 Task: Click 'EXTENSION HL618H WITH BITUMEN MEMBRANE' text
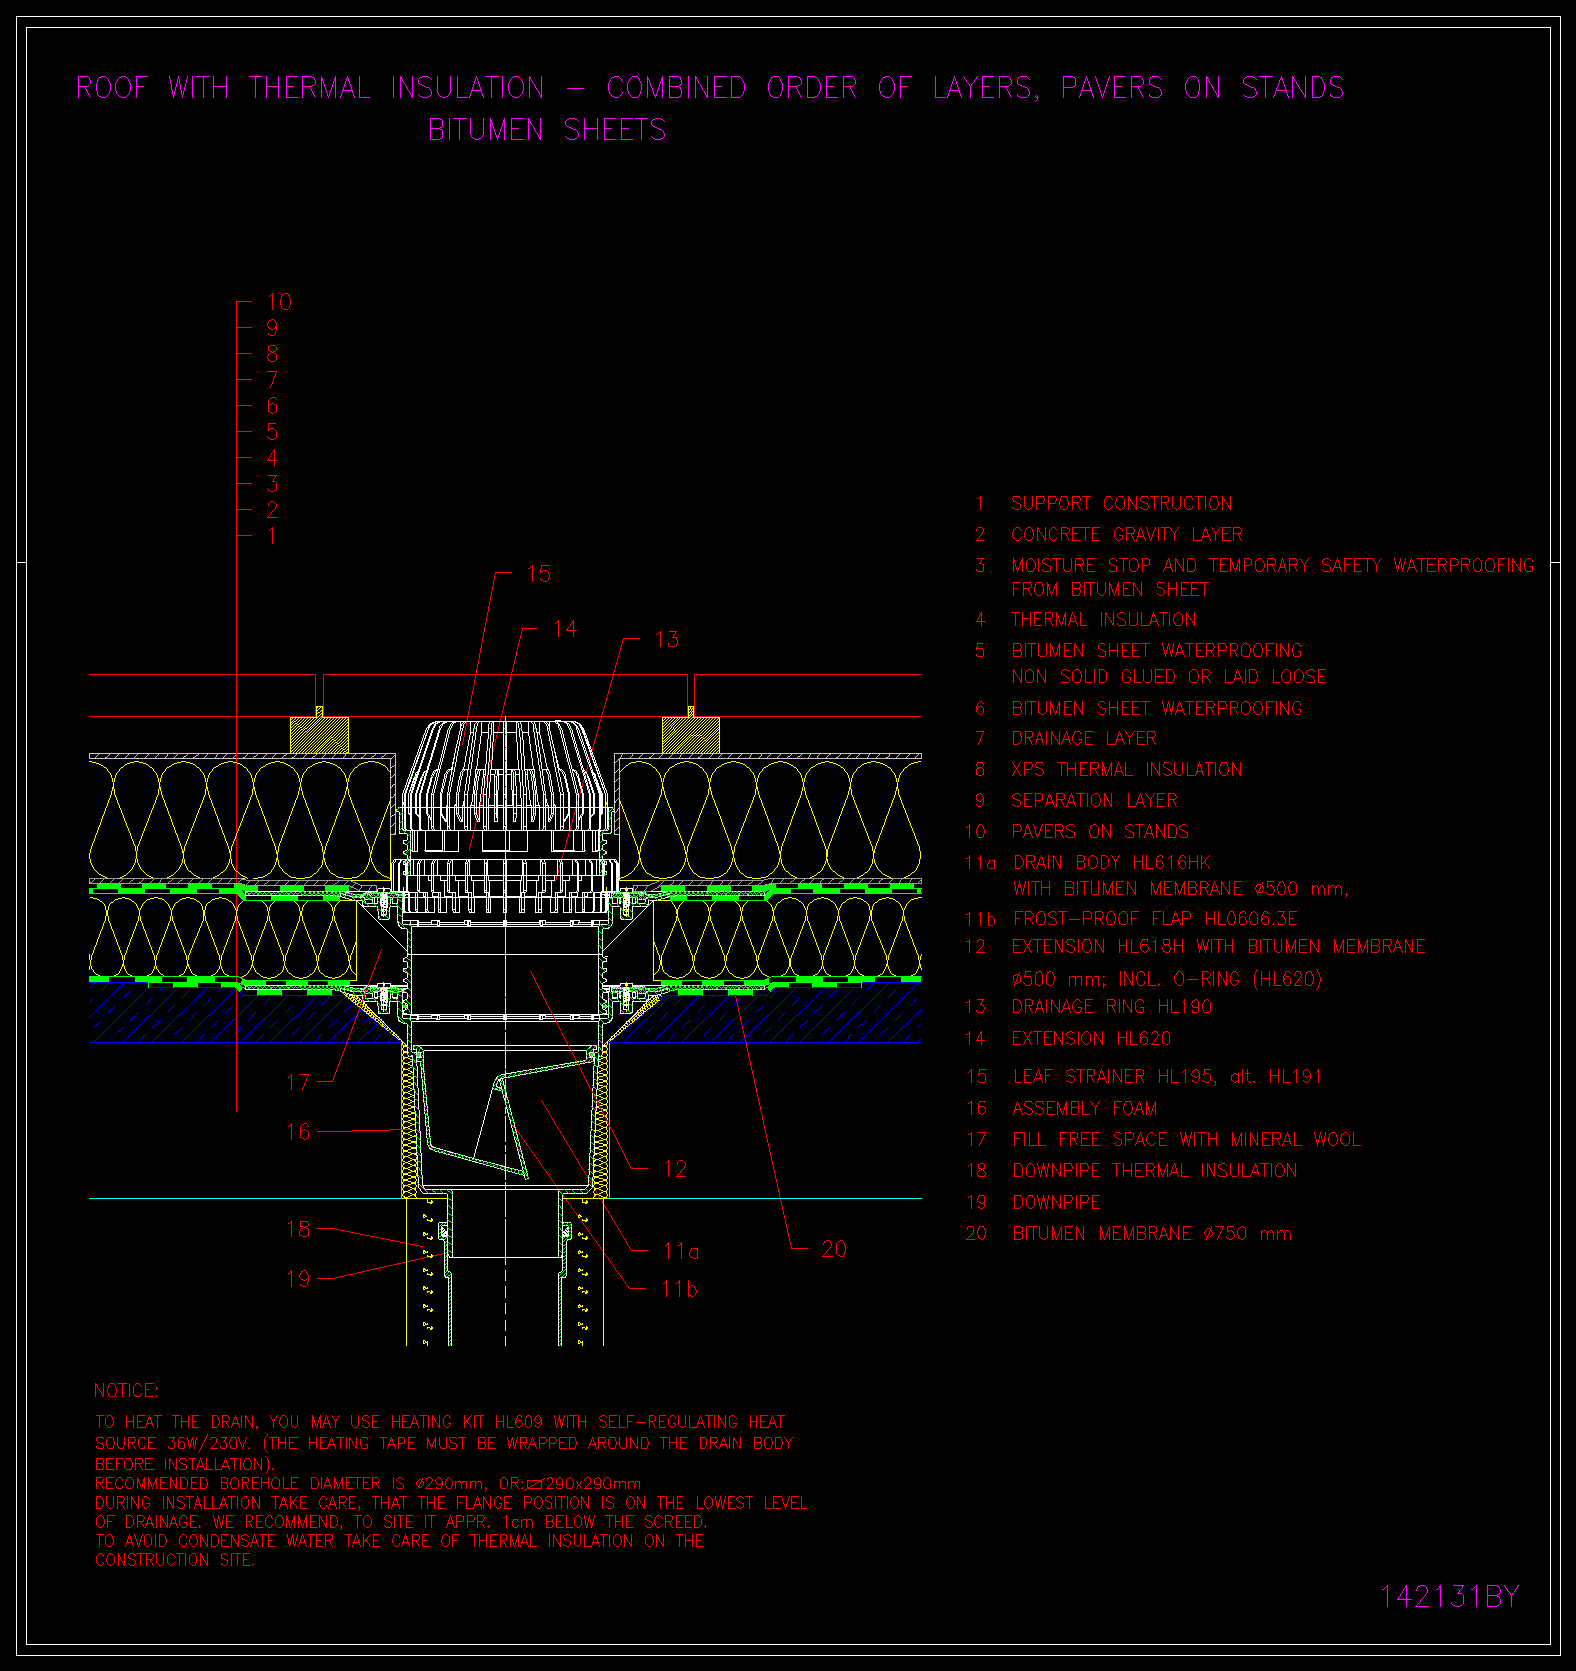coord(1218,946)
